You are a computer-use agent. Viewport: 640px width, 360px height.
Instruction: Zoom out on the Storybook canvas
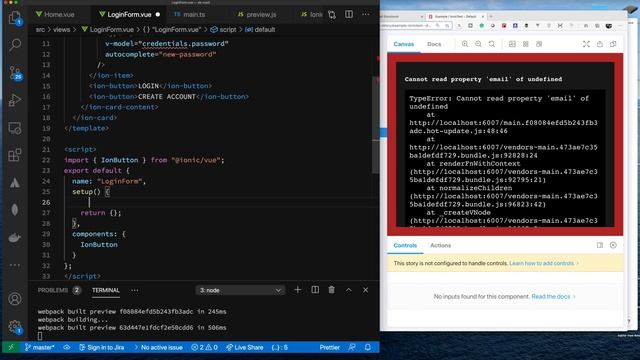coord(478,44)
